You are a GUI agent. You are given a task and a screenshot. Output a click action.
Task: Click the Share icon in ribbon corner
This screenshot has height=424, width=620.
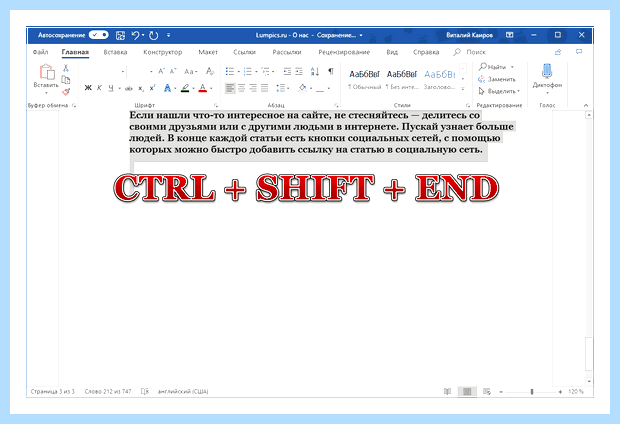click(558, 52)
